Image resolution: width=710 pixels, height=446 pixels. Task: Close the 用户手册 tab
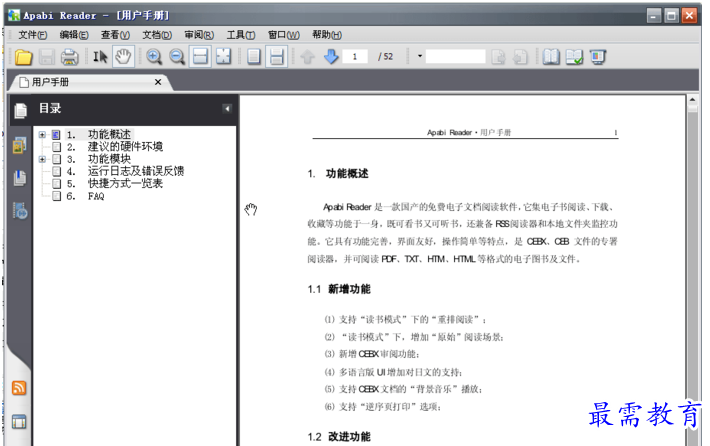[158, 82]
